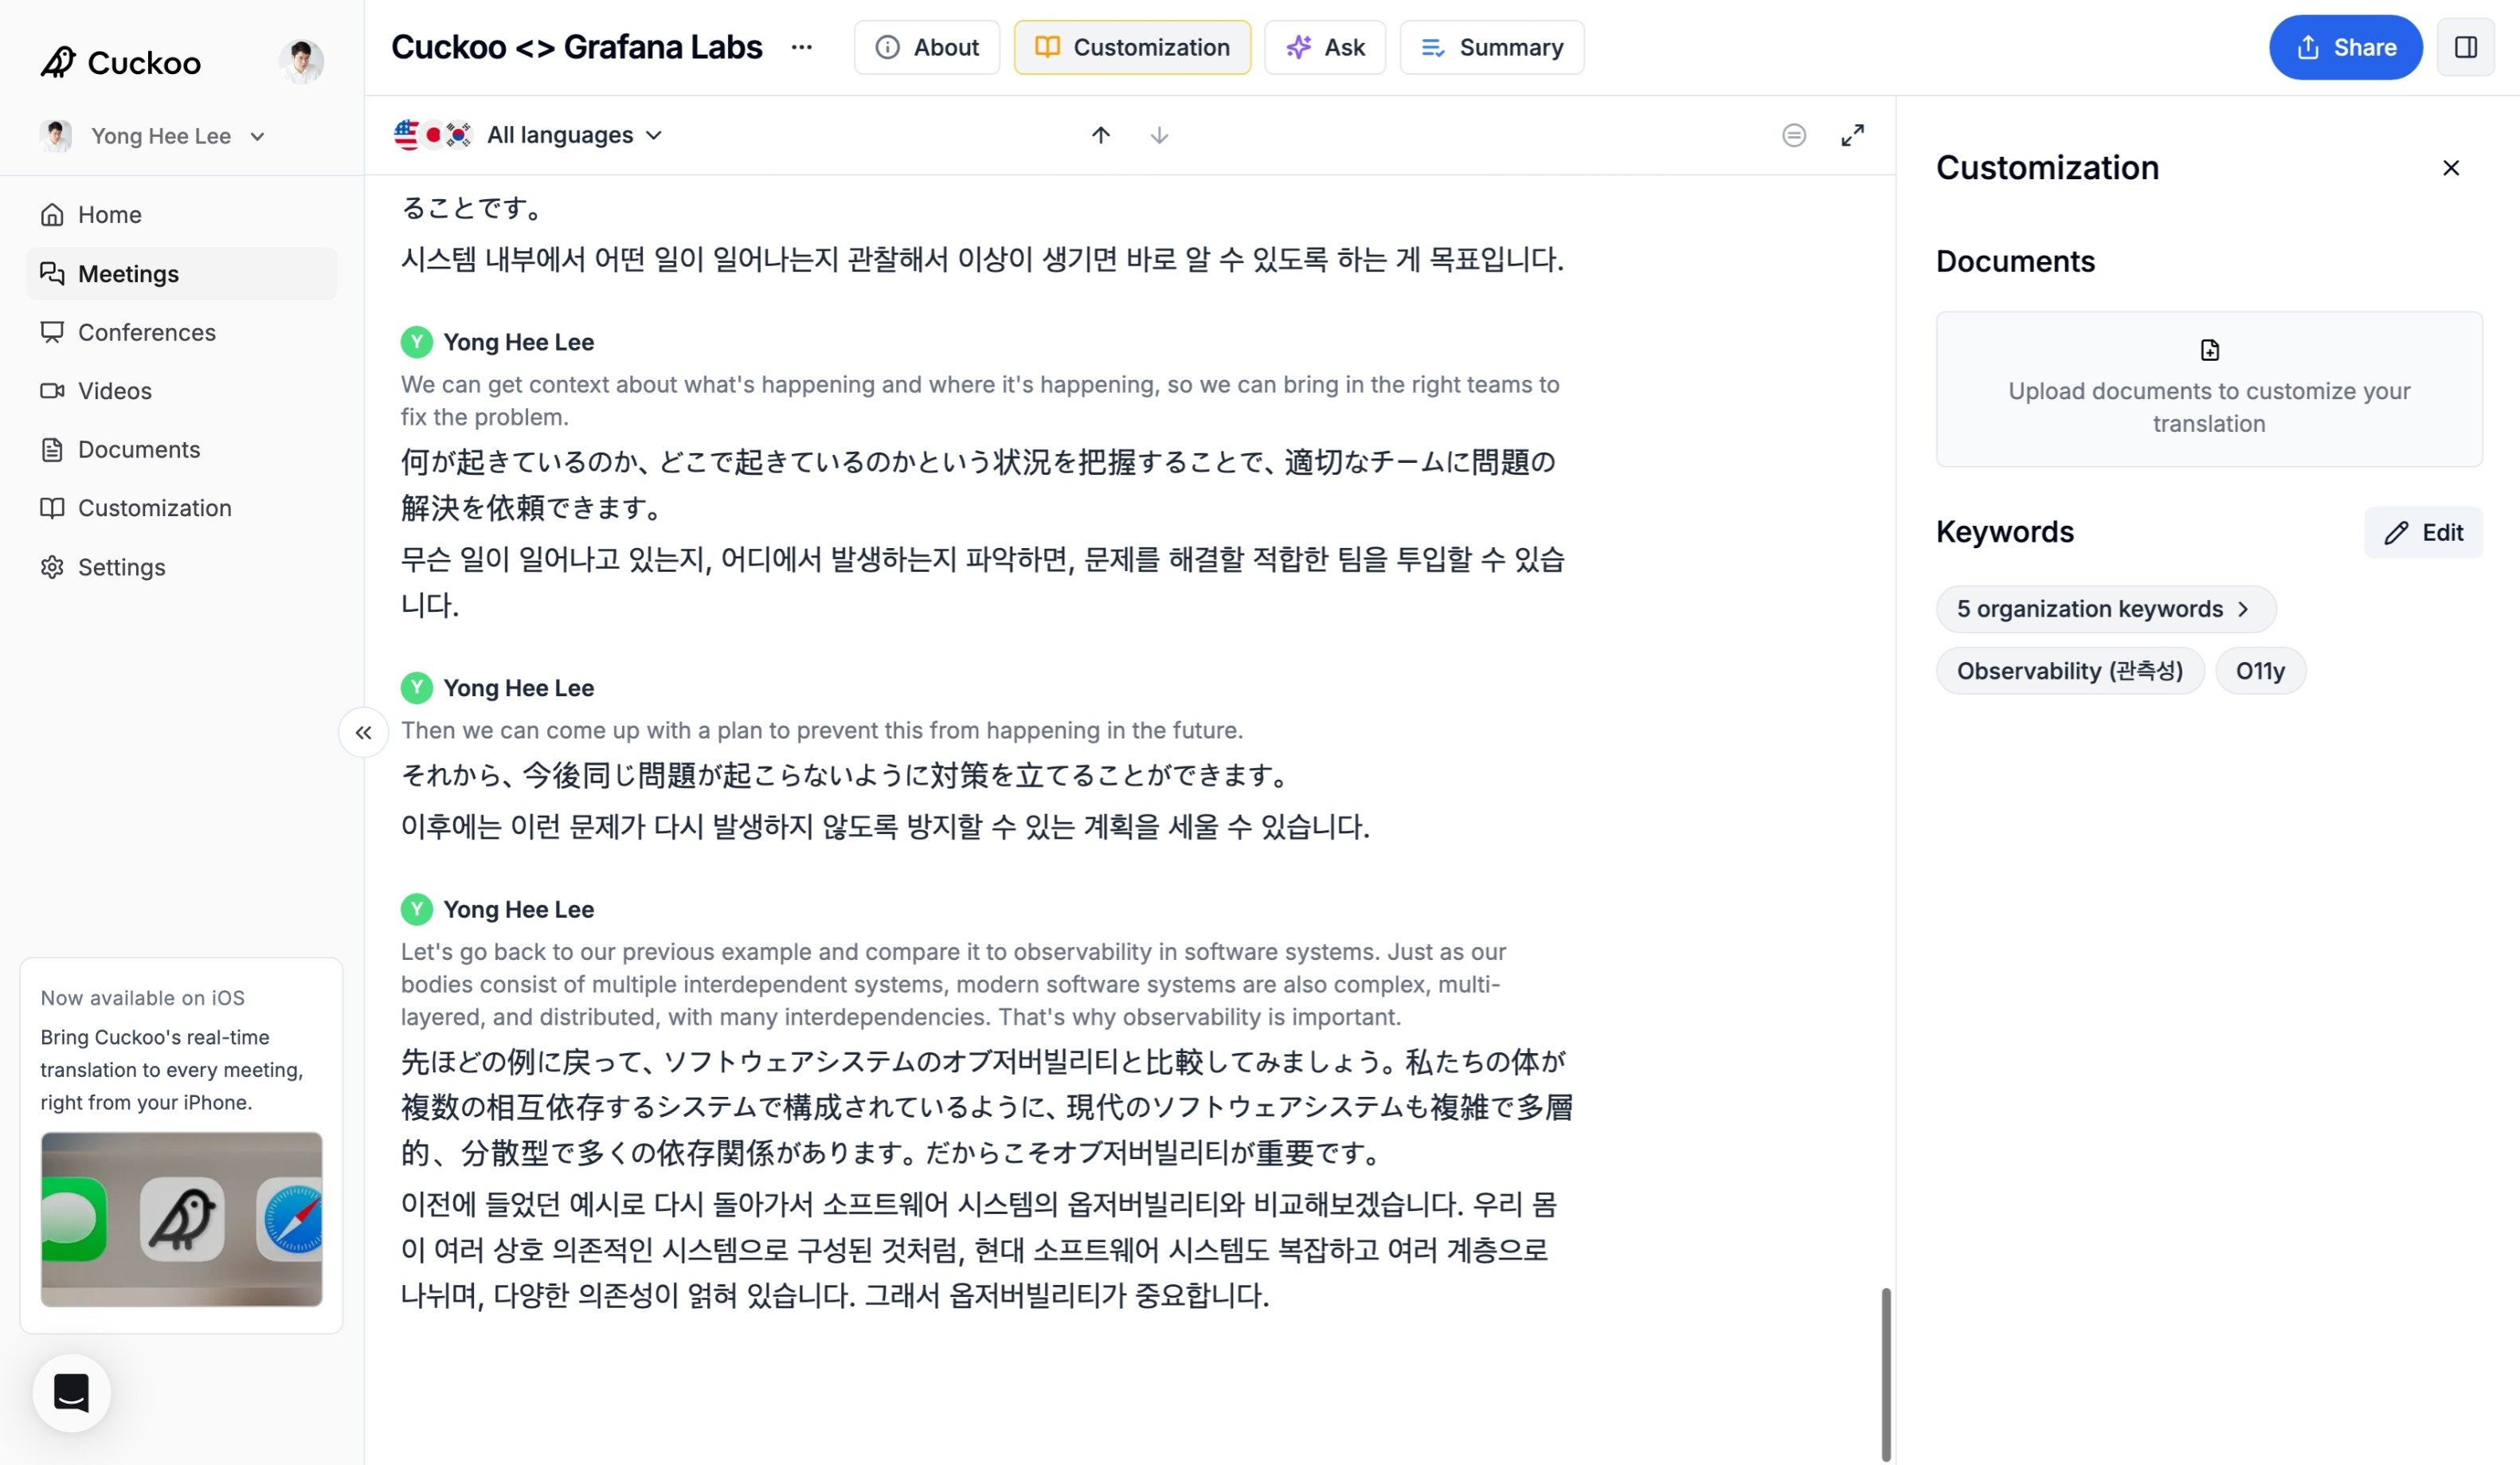Open the Yong Hee Lee workspace dropdown
This screenshot has height=1465, width=2520.
153,136
